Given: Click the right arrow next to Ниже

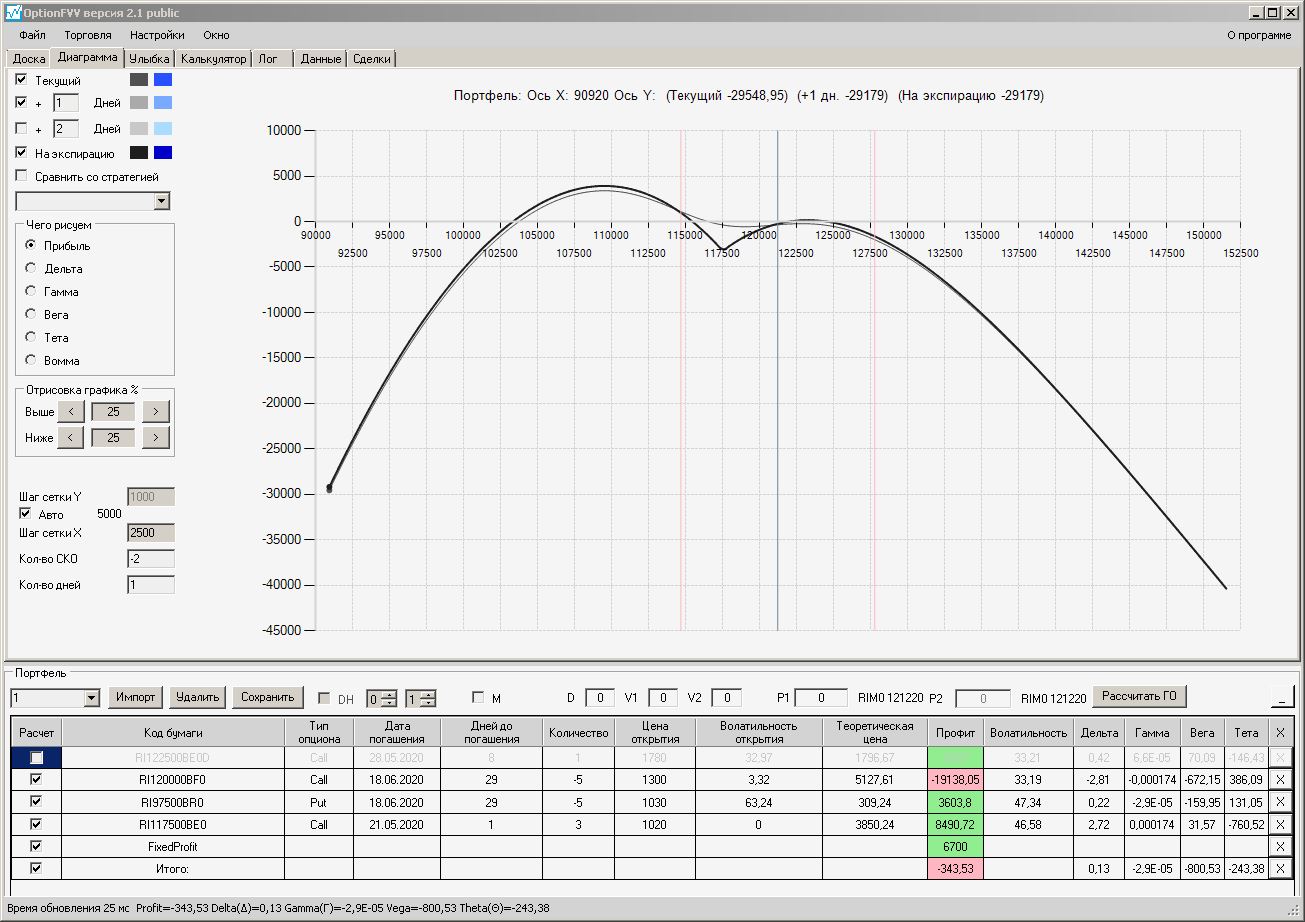Looking at the screenshot, I should tap(156, 438).
